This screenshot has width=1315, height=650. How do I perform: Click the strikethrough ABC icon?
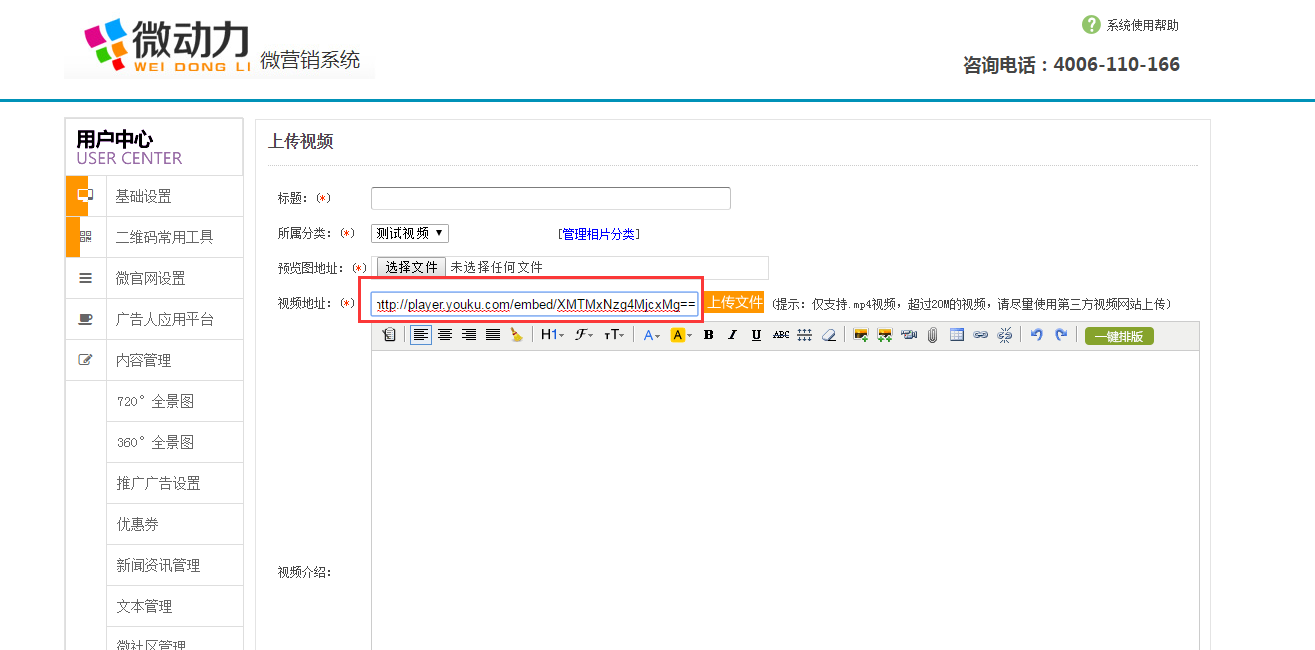click(781, 335)
